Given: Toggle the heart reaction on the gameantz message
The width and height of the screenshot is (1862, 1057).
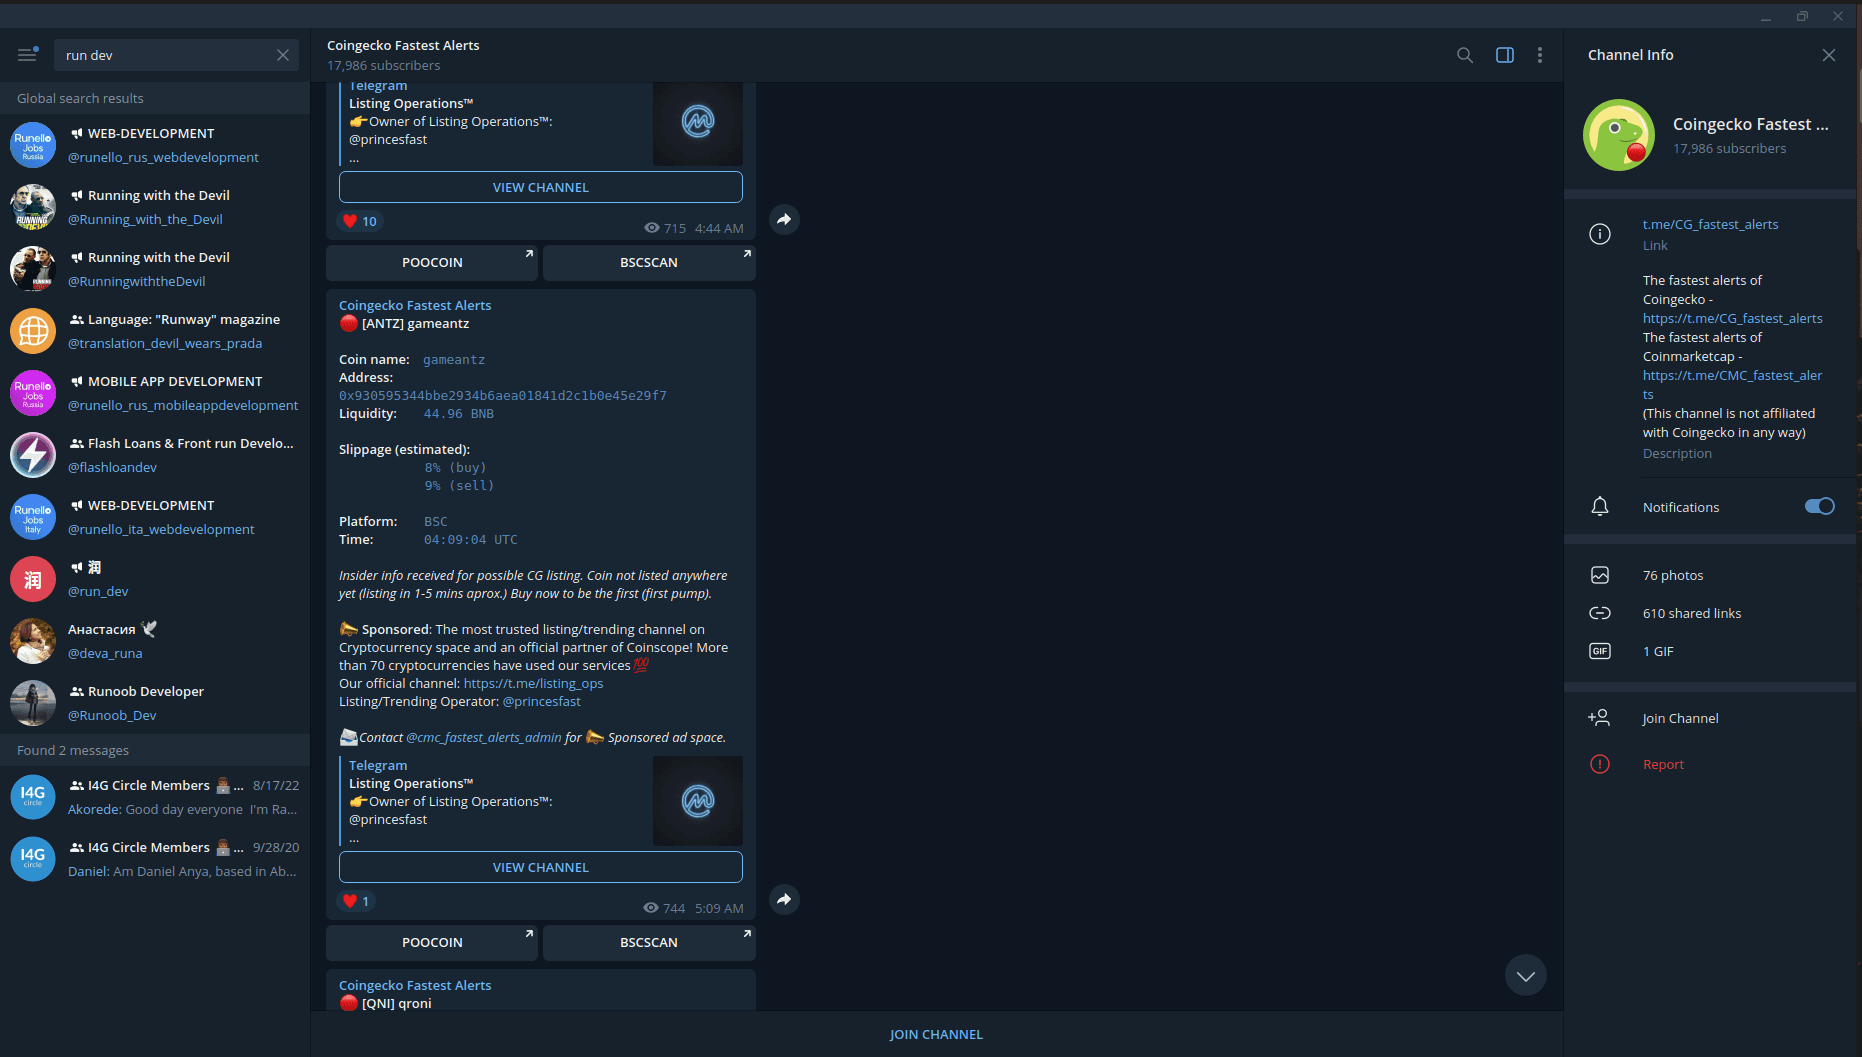Looking at the screenshot, I should [356, 901].
